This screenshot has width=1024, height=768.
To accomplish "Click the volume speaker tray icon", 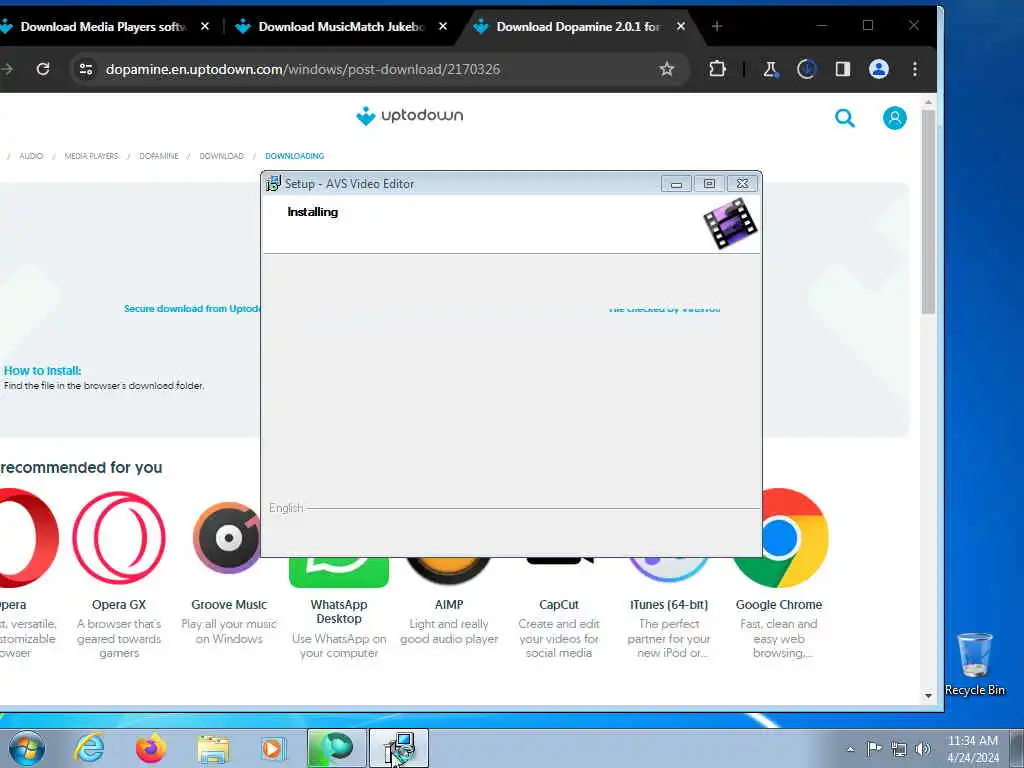I will pyautogui.click(x=923, y=749).
